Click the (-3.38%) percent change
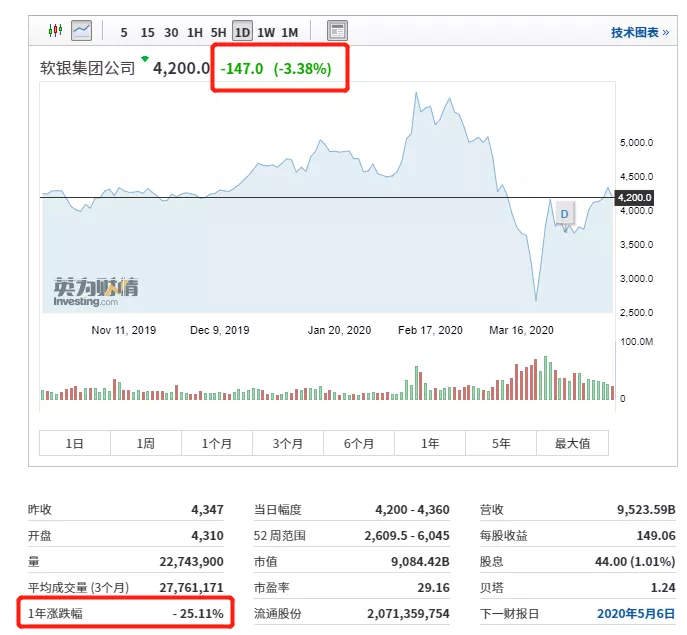The height and width of the screenshot is (635, 687). point(303,69)
